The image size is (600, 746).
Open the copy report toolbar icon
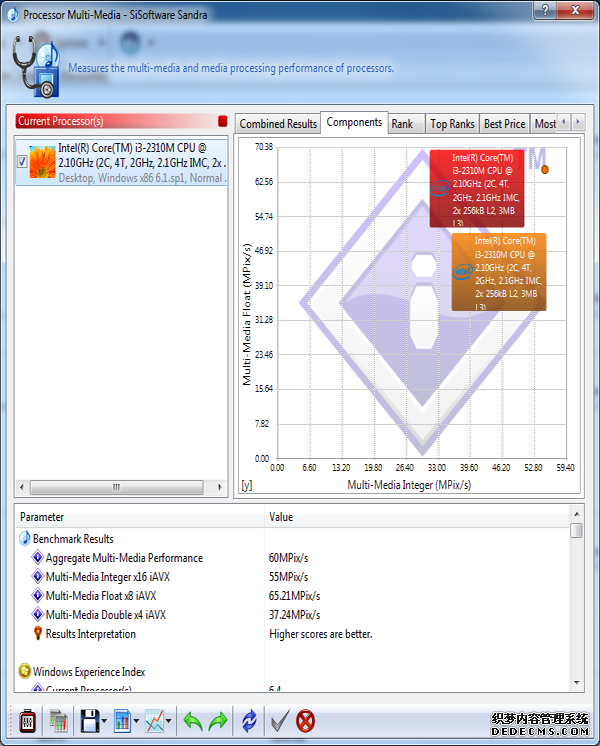pos(59,721)
